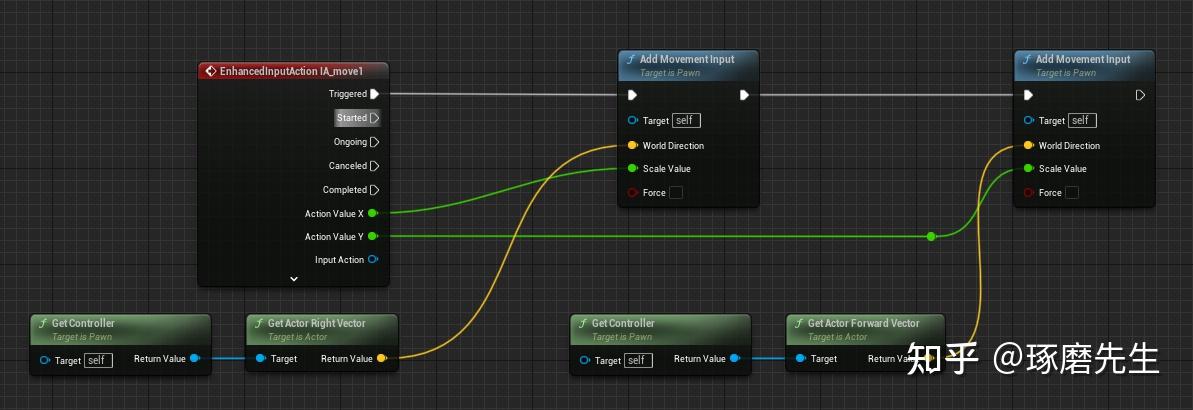Click the Target pin on first Add Movement Input

point(632,121)
